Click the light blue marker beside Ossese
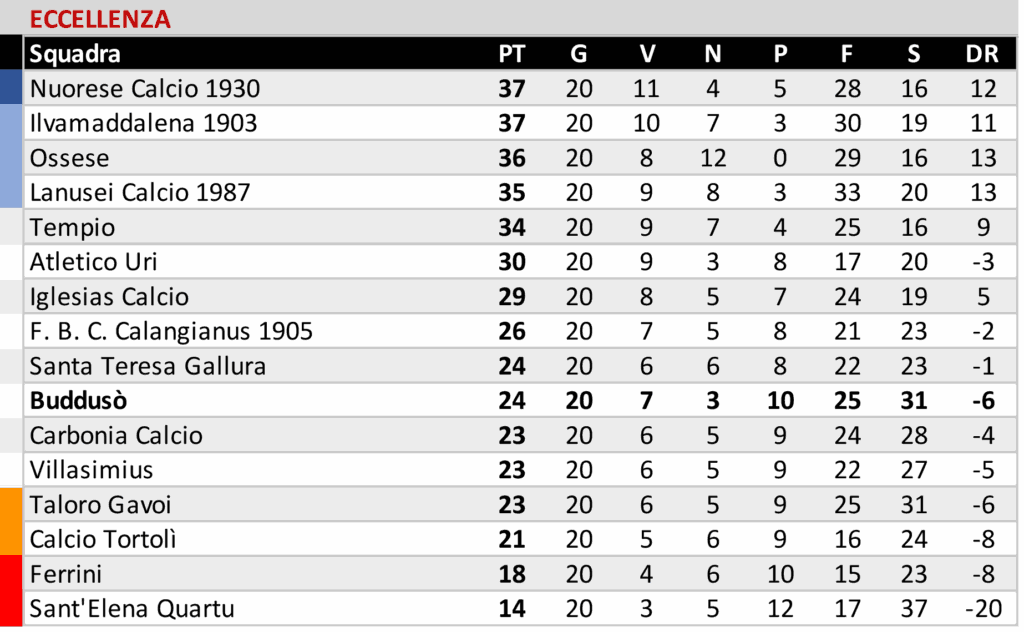The image size is (1024, 632). tap(11, 158)
